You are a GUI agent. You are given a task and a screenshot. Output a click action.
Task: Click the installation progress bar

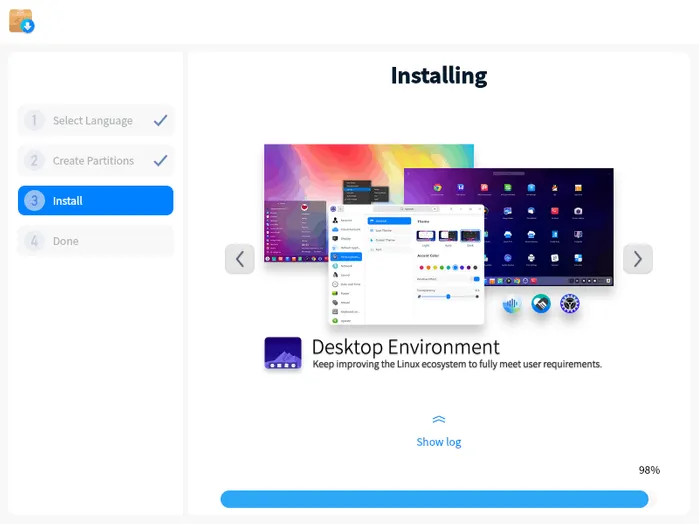tap(439, 499)
